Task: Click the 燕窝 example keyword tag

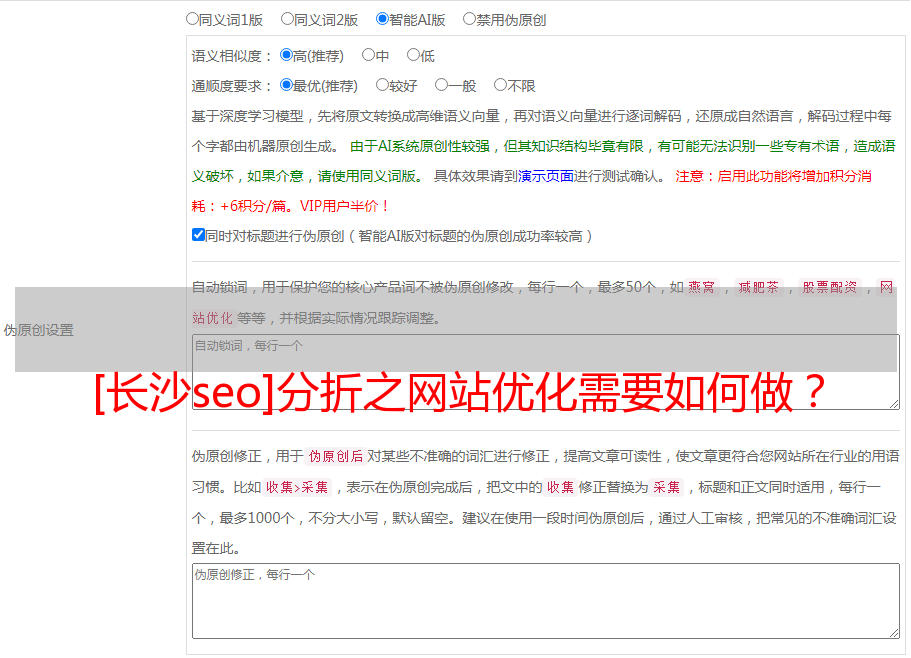Action: pyautogui.click(x=708, y=288)
